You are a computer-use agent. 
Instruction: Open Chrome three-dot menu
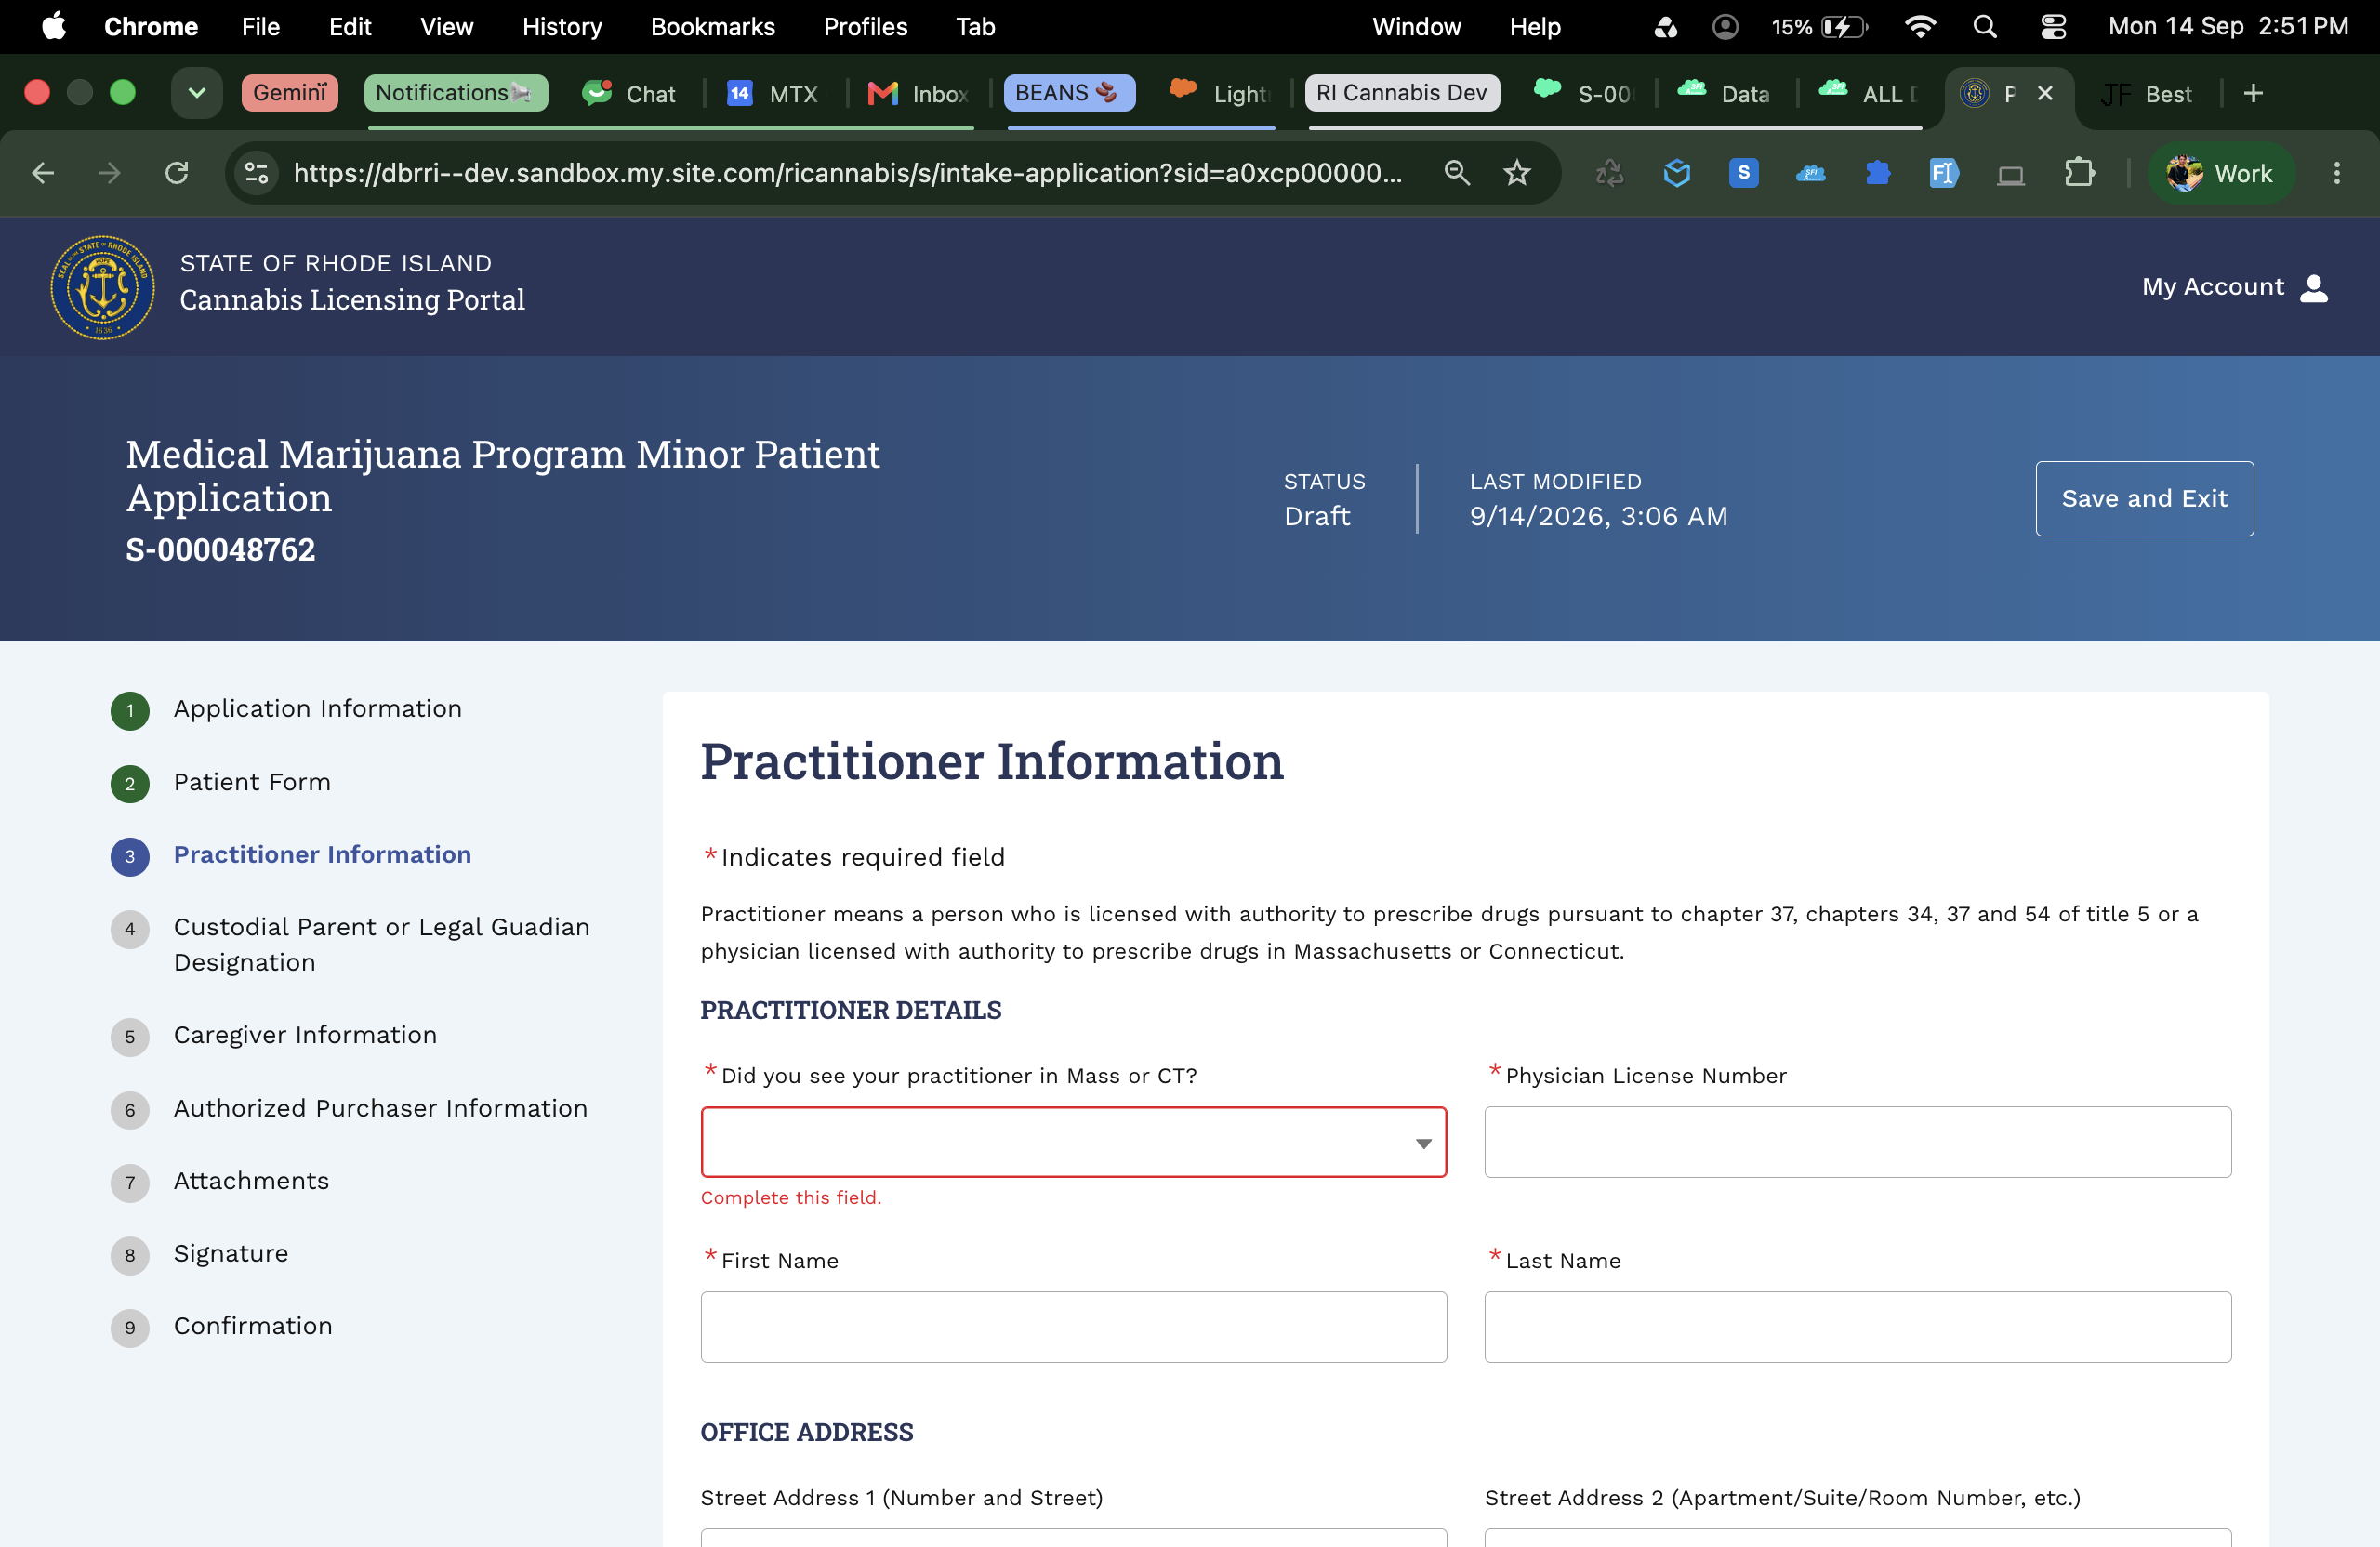coord(2337,173)
